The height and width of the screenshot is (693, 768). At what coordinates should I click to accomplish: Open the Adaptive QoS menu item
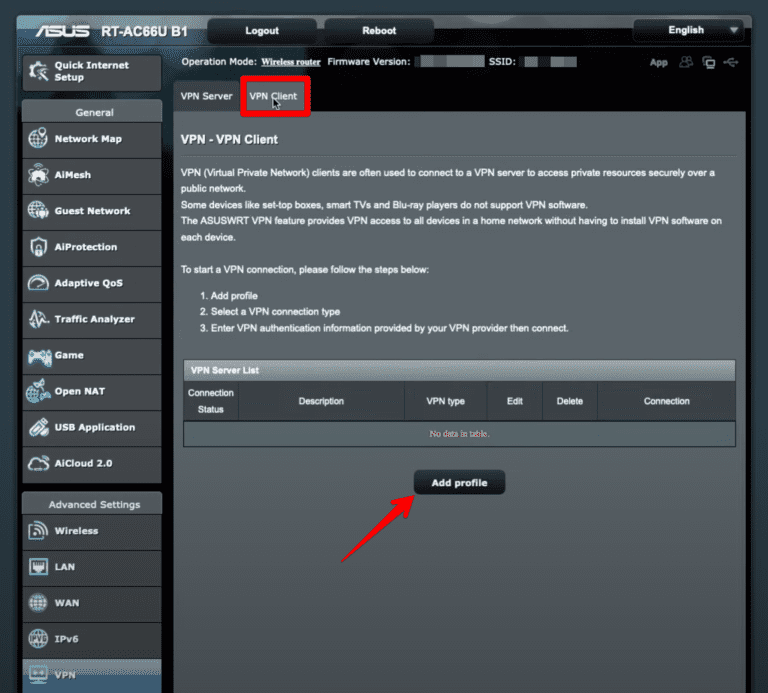(x=92, y=284)
